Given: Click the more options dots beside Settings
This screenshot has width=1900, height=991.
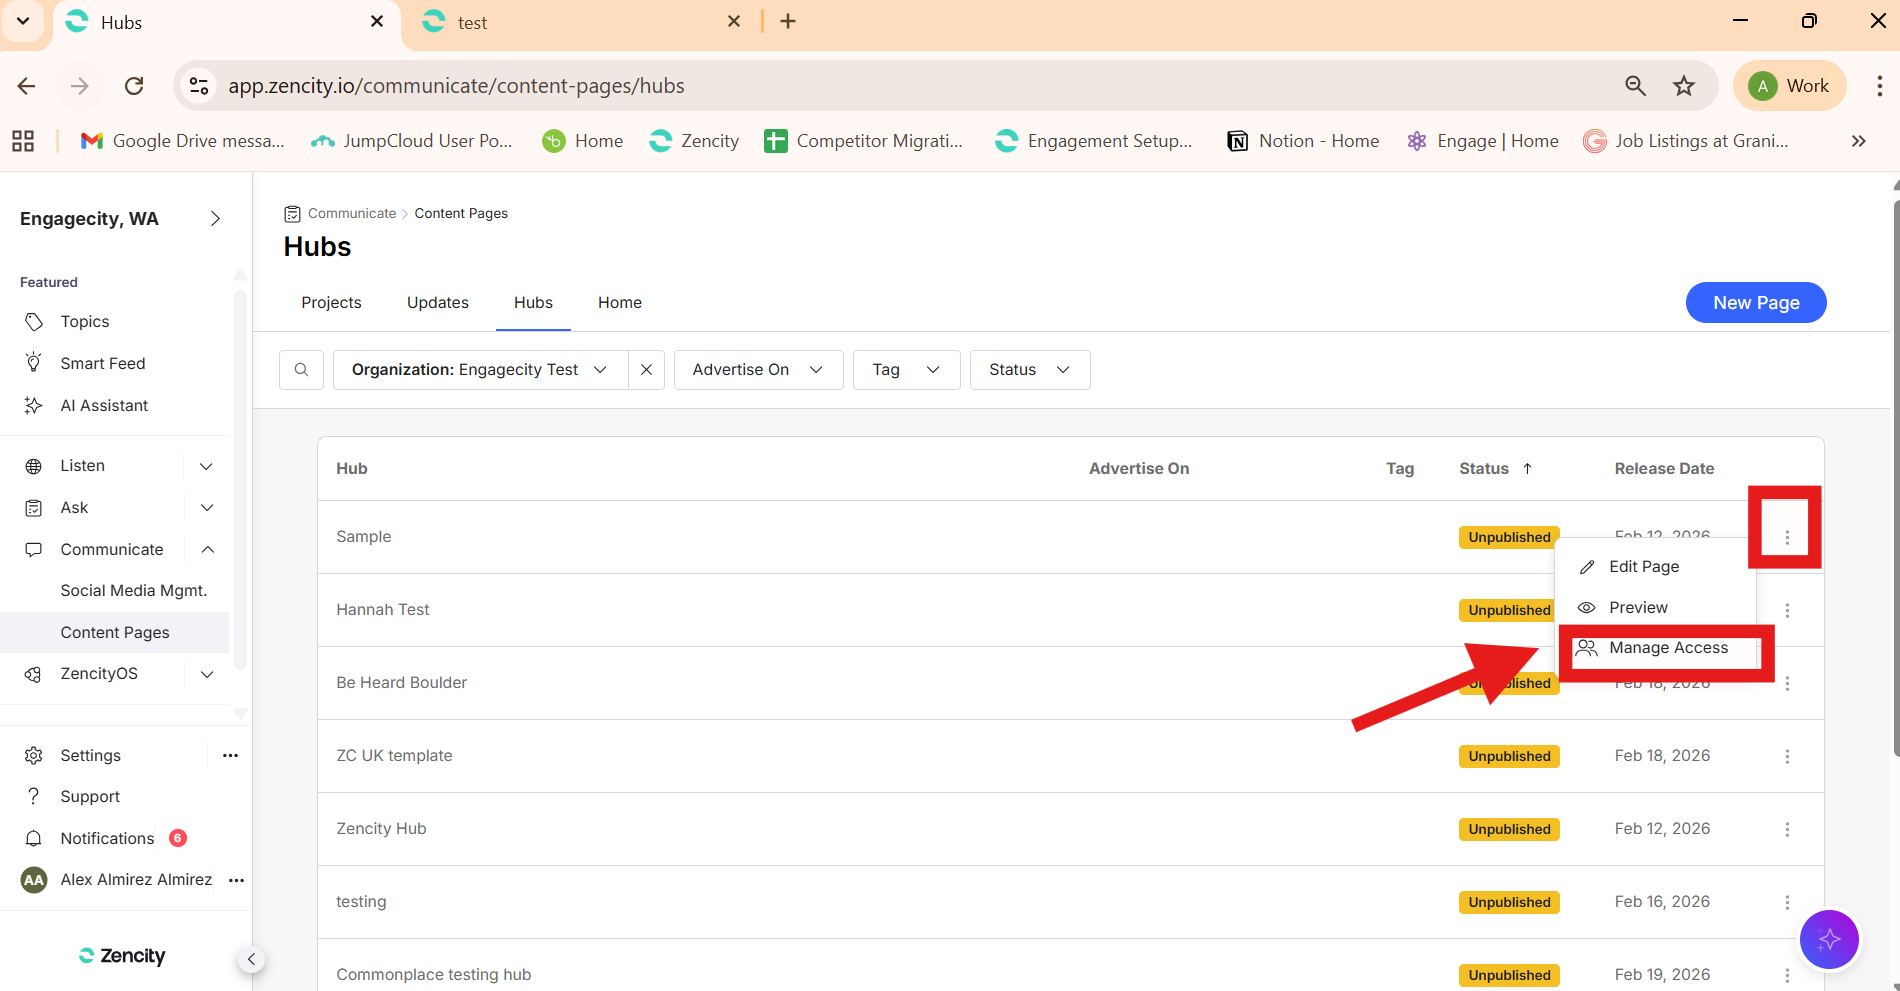Looking at the screenshot, I should click(x=230, y=755).
